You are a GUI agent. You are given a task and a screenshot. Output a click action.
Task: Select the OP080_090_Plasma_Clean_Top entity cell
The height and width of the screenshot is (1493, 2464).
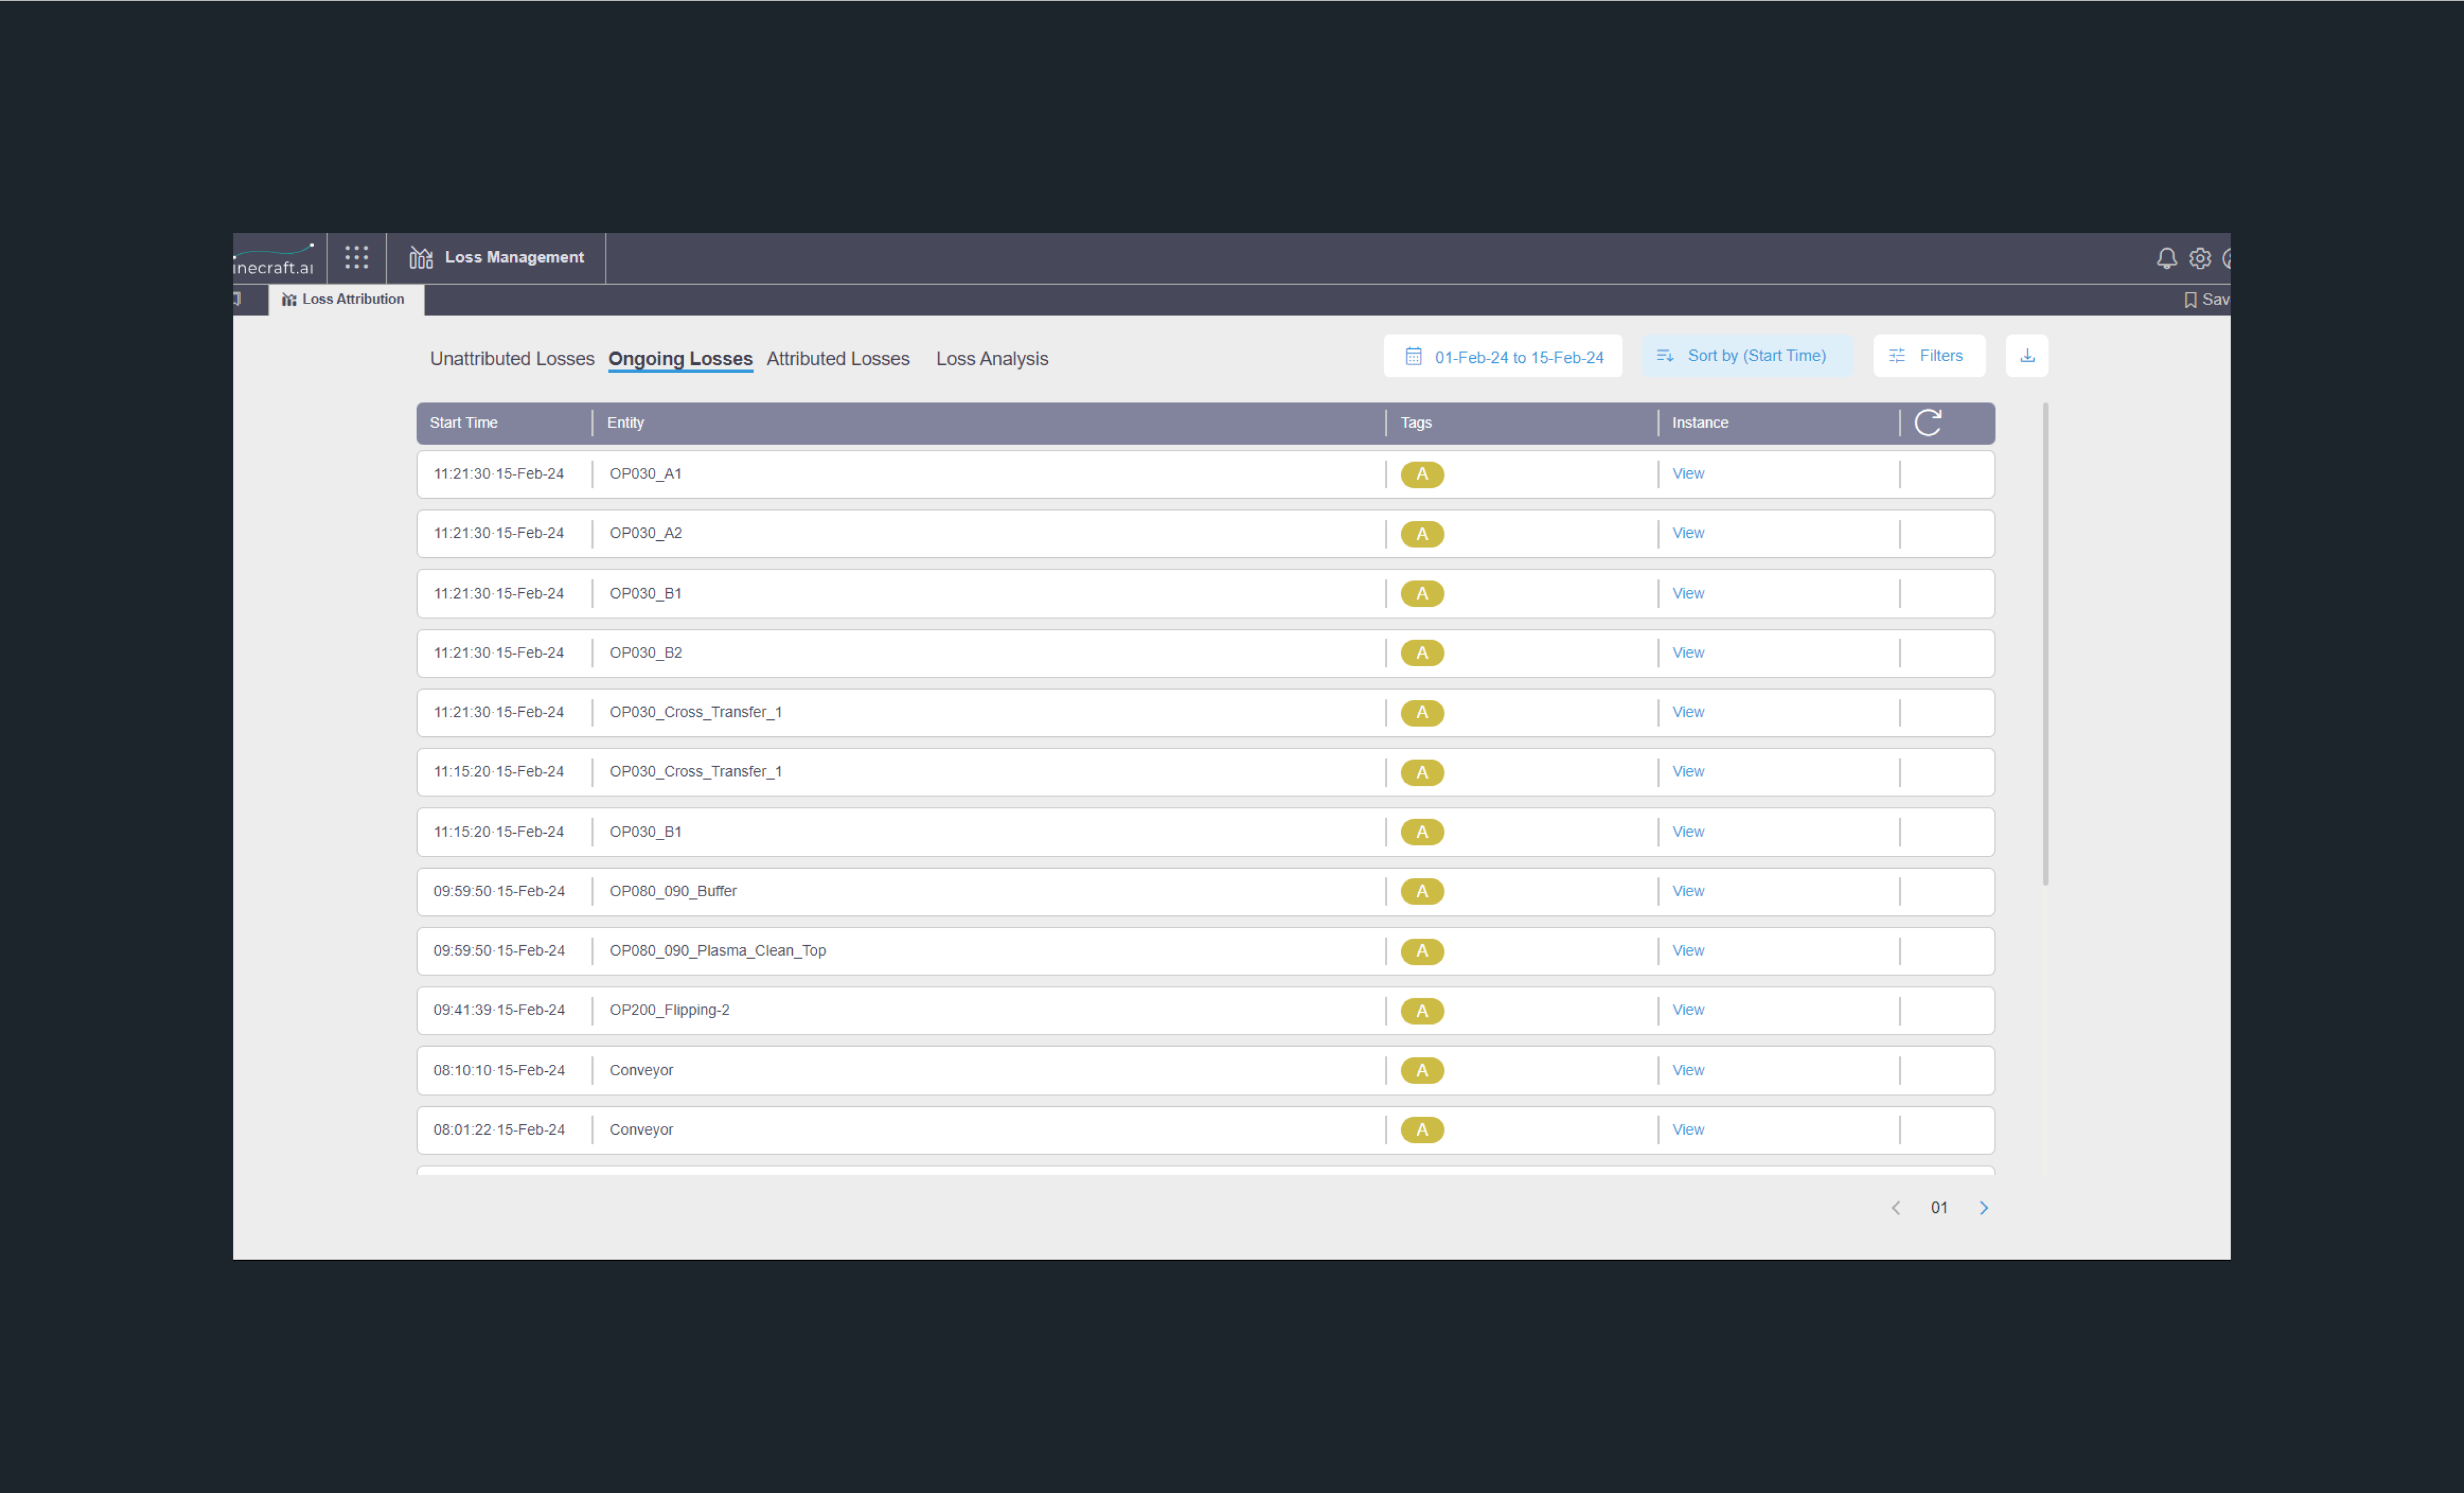click(717, 951)
